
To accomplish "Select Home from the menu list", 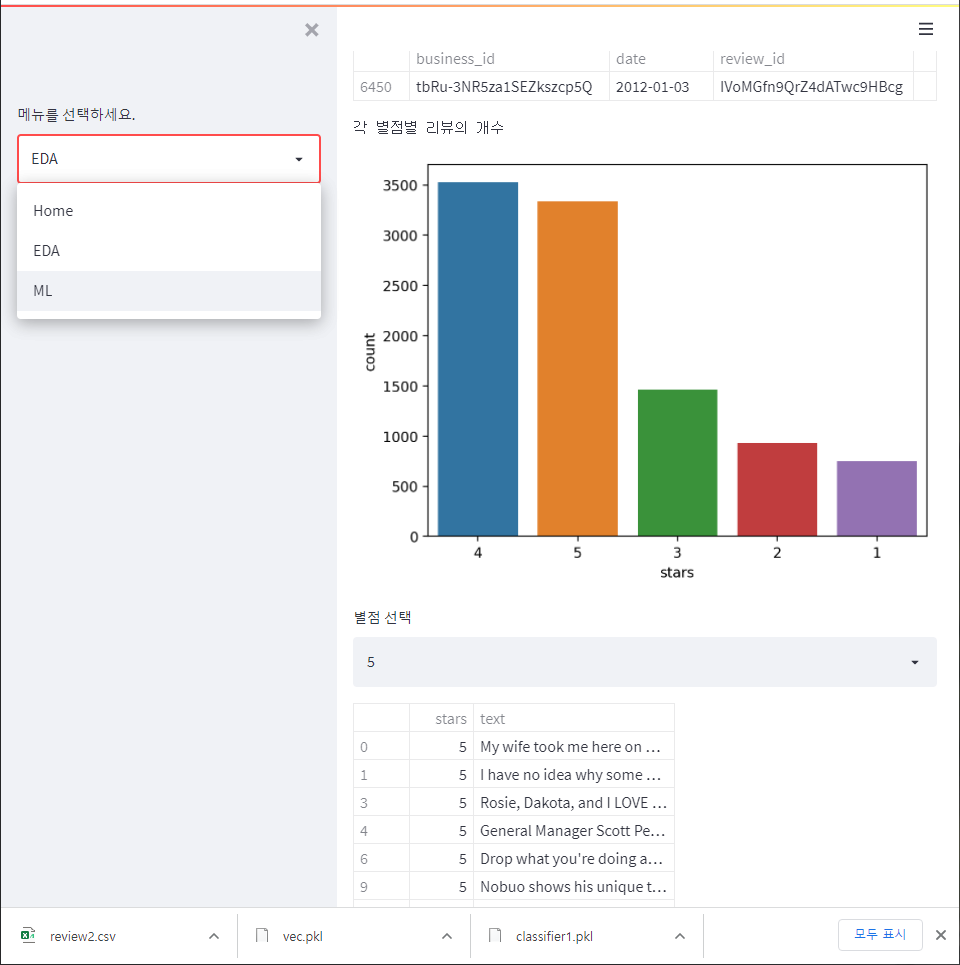I will point(169,211).
